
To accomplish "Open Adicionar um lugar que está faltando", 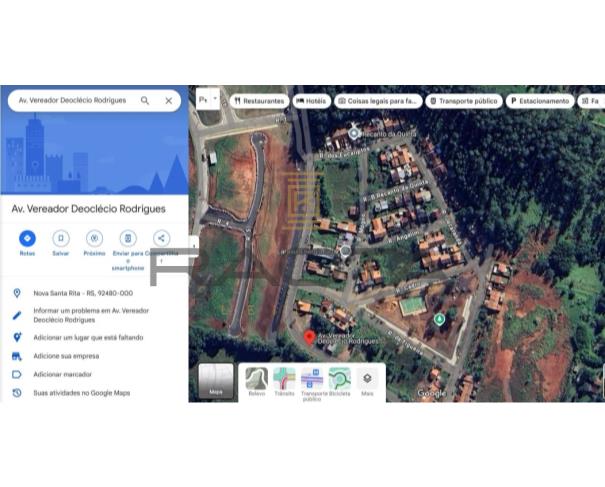I will 88,338.
